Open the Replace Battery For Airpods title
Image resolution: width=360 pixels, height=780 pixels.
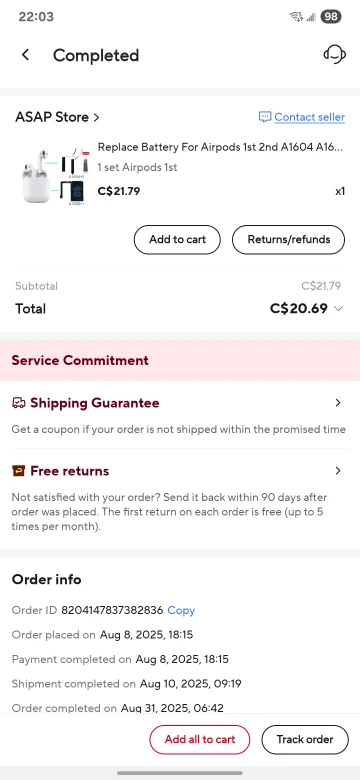pos(220,147)
